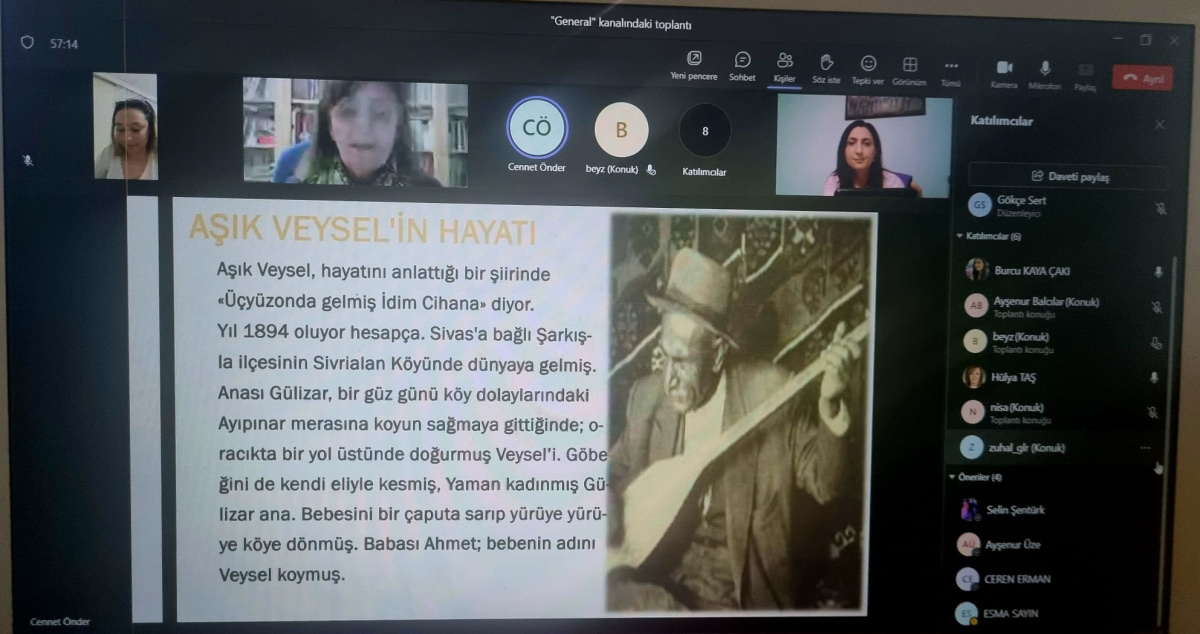Click the self-view video thumbnail
Screen dimensions: 1200x634
pos(125,126)
